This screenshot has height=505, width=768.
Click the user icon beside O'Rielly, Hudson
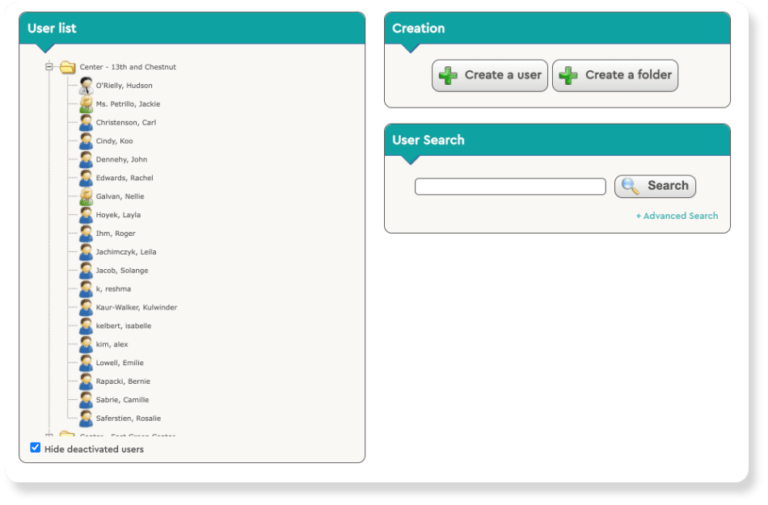[x=86, y=86]
